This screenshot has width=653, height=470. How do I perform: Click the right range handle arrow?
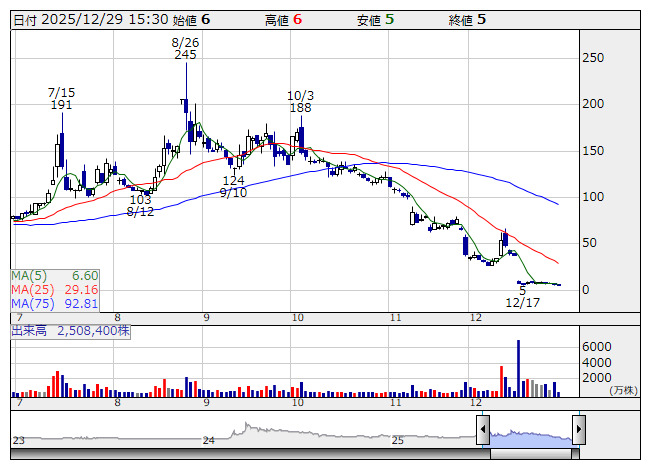click(x=578, y=431)
